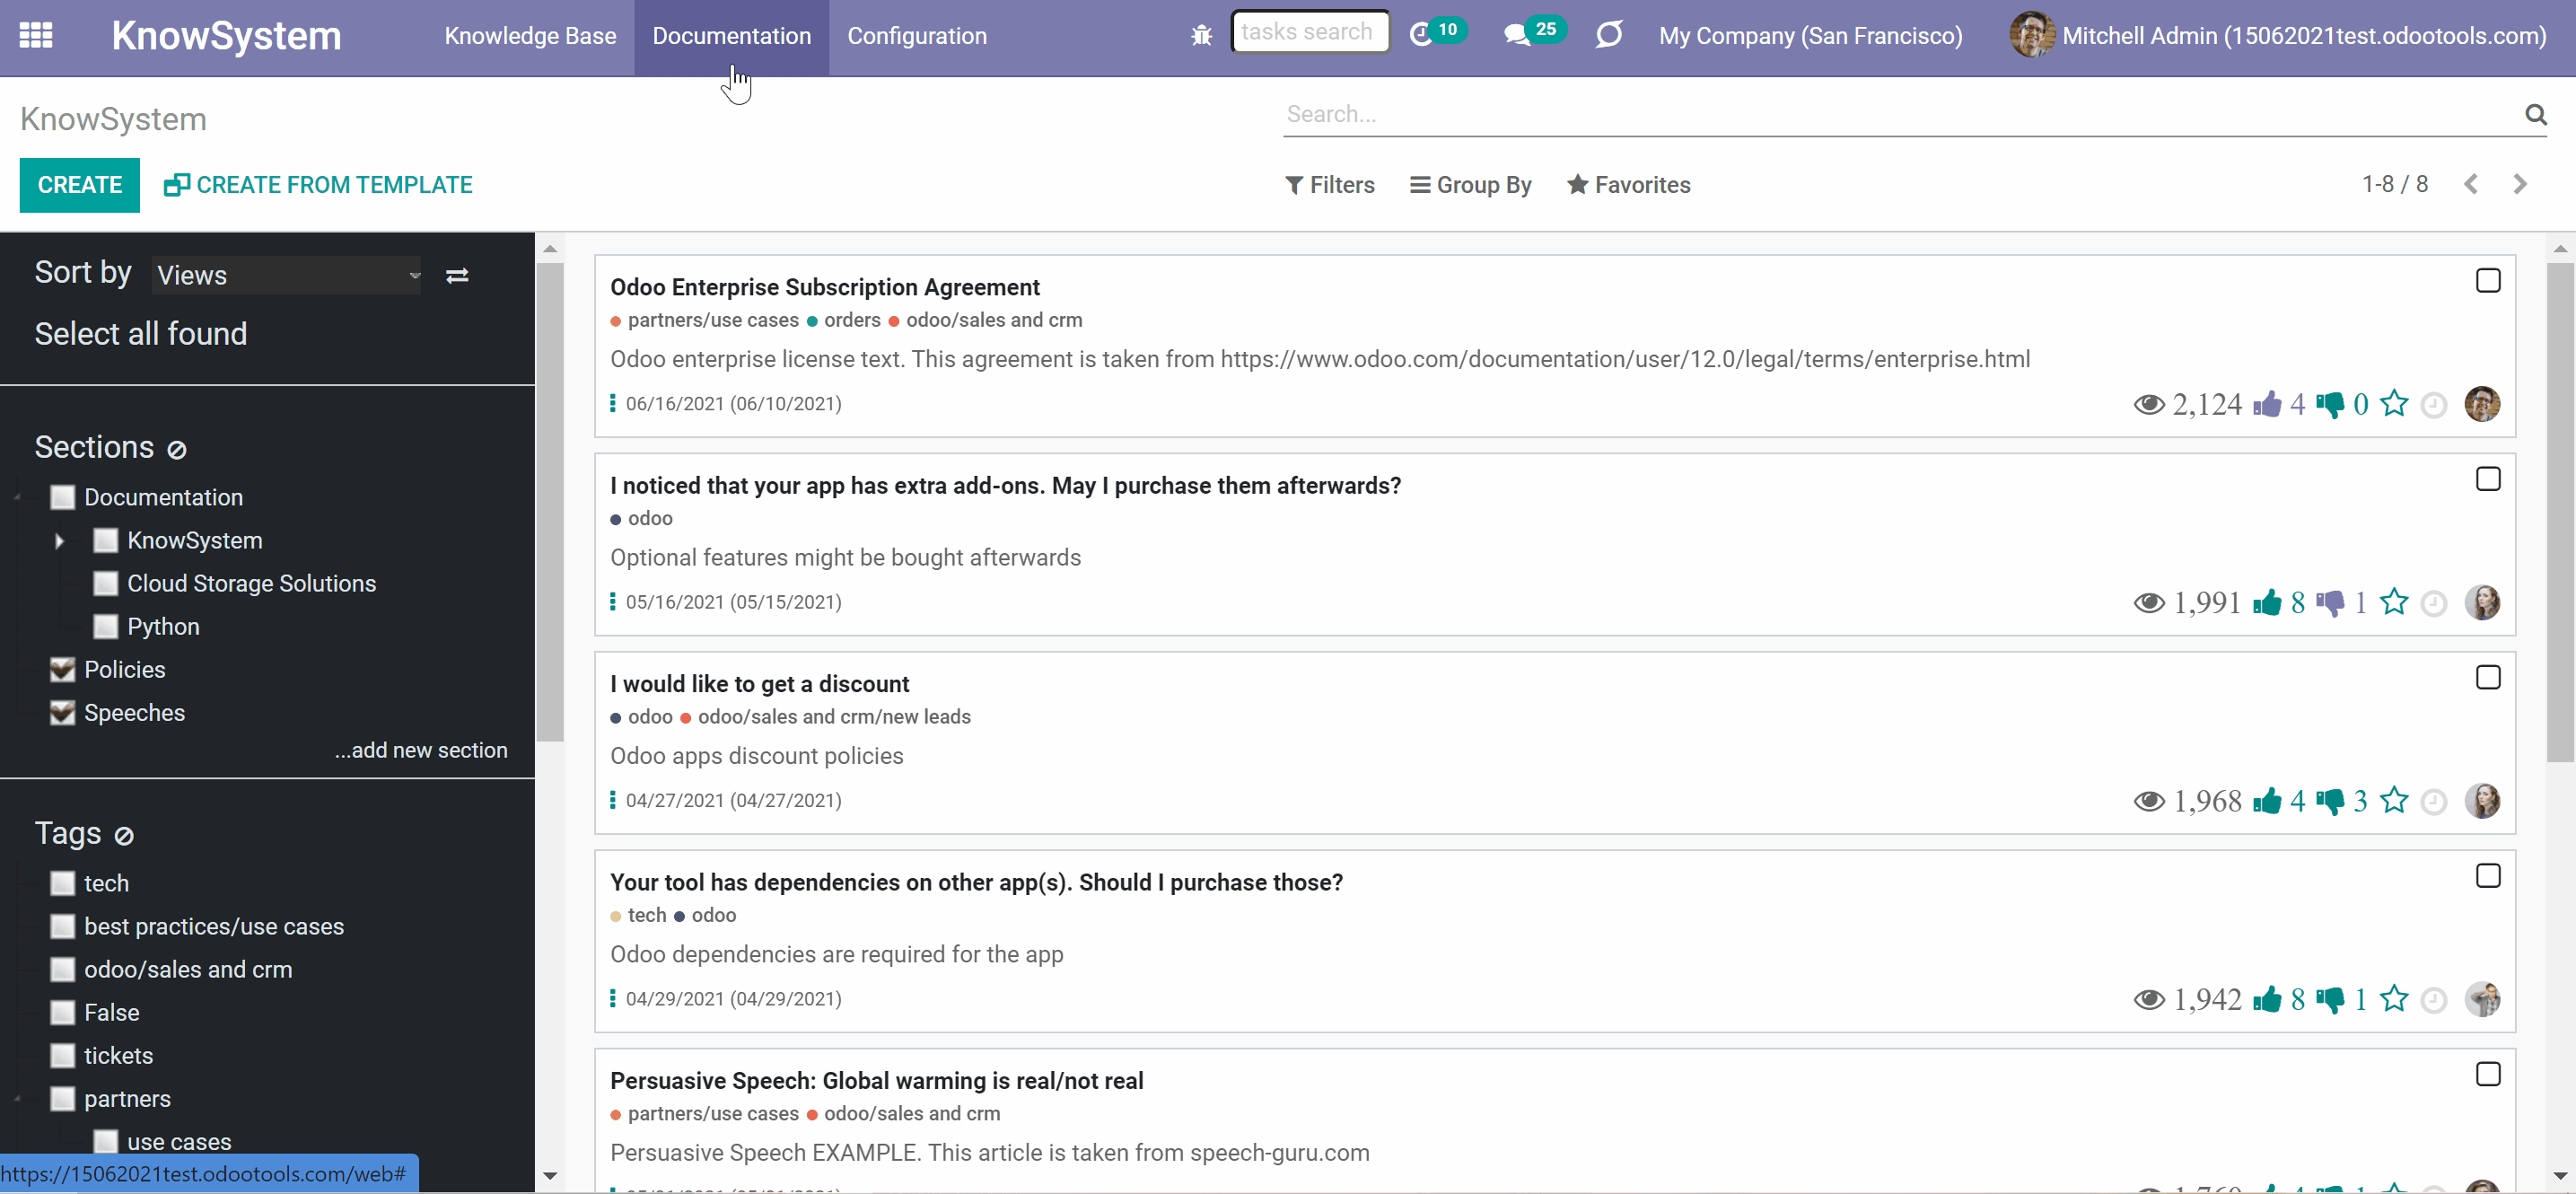The height and width of the screenshot is (1194, 2576).
Task: Add Odoo Enterprise Subscription Agreement to favorites star
Action: click(2393, 403)
